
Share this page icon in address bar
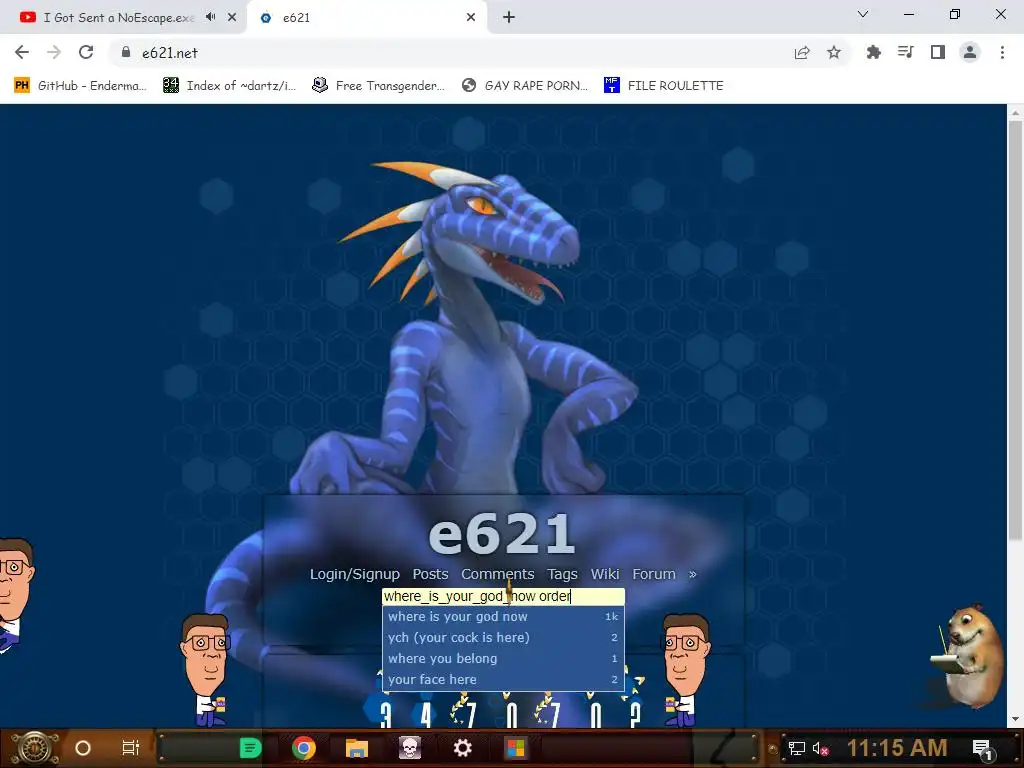pos(802,53)
